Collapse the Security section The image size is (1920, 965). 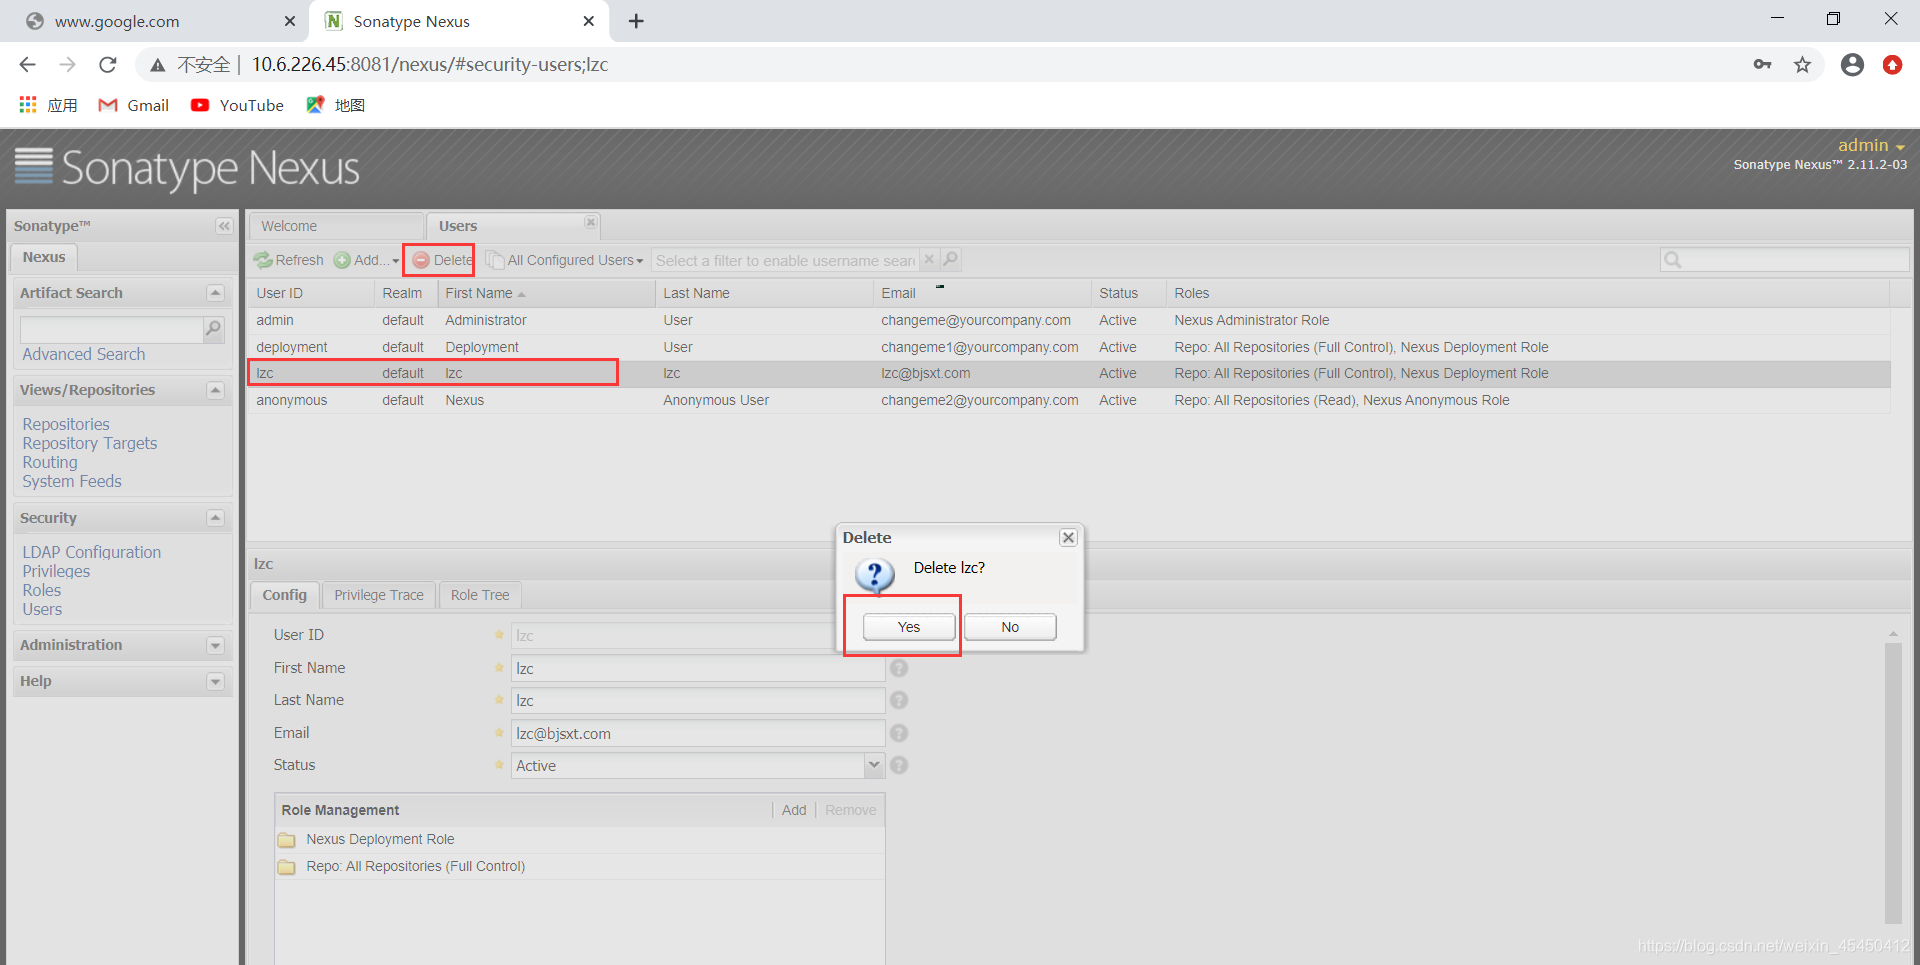[x=215, y=518]
